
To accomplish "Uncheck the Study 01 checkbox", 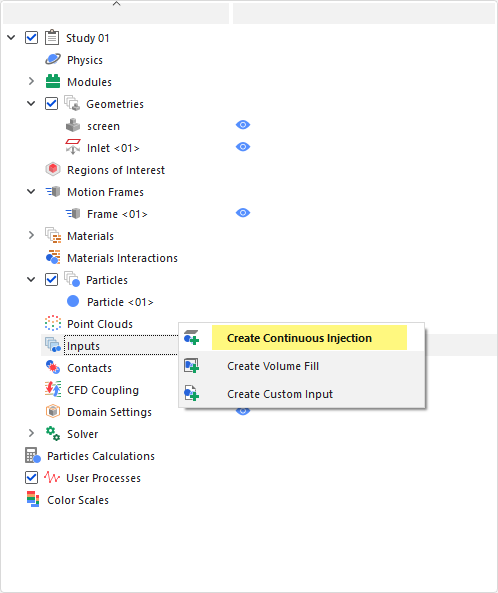I will 31,37.
